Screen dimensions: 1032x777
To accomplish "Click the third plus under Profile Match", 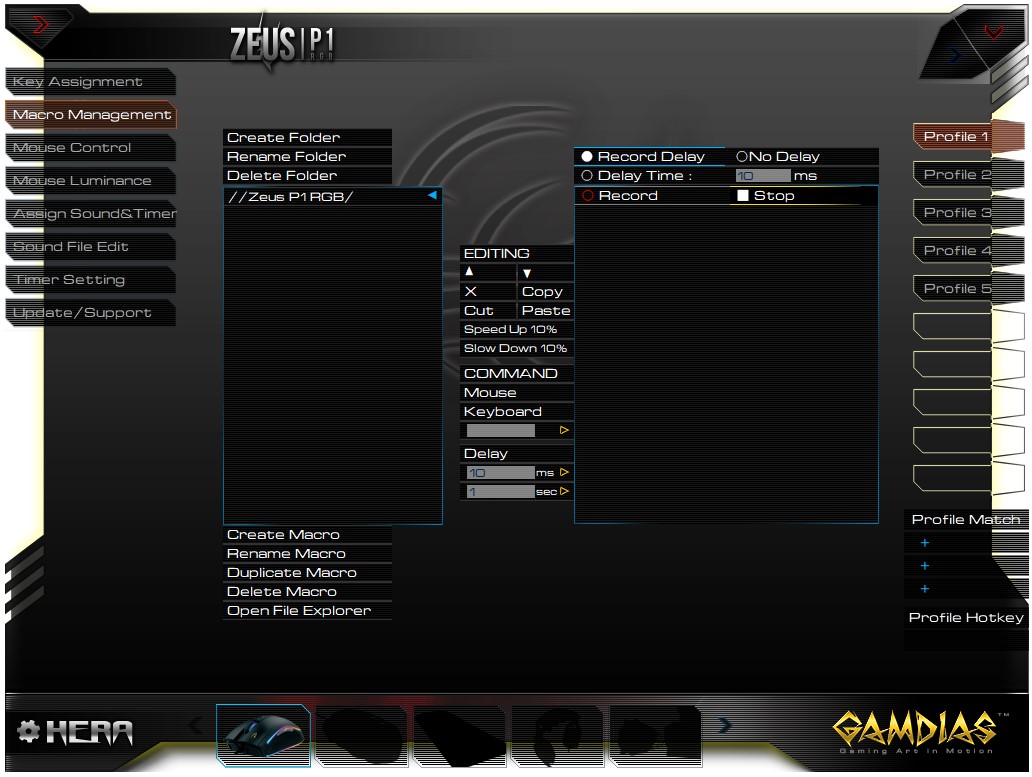I will (925, 589).
